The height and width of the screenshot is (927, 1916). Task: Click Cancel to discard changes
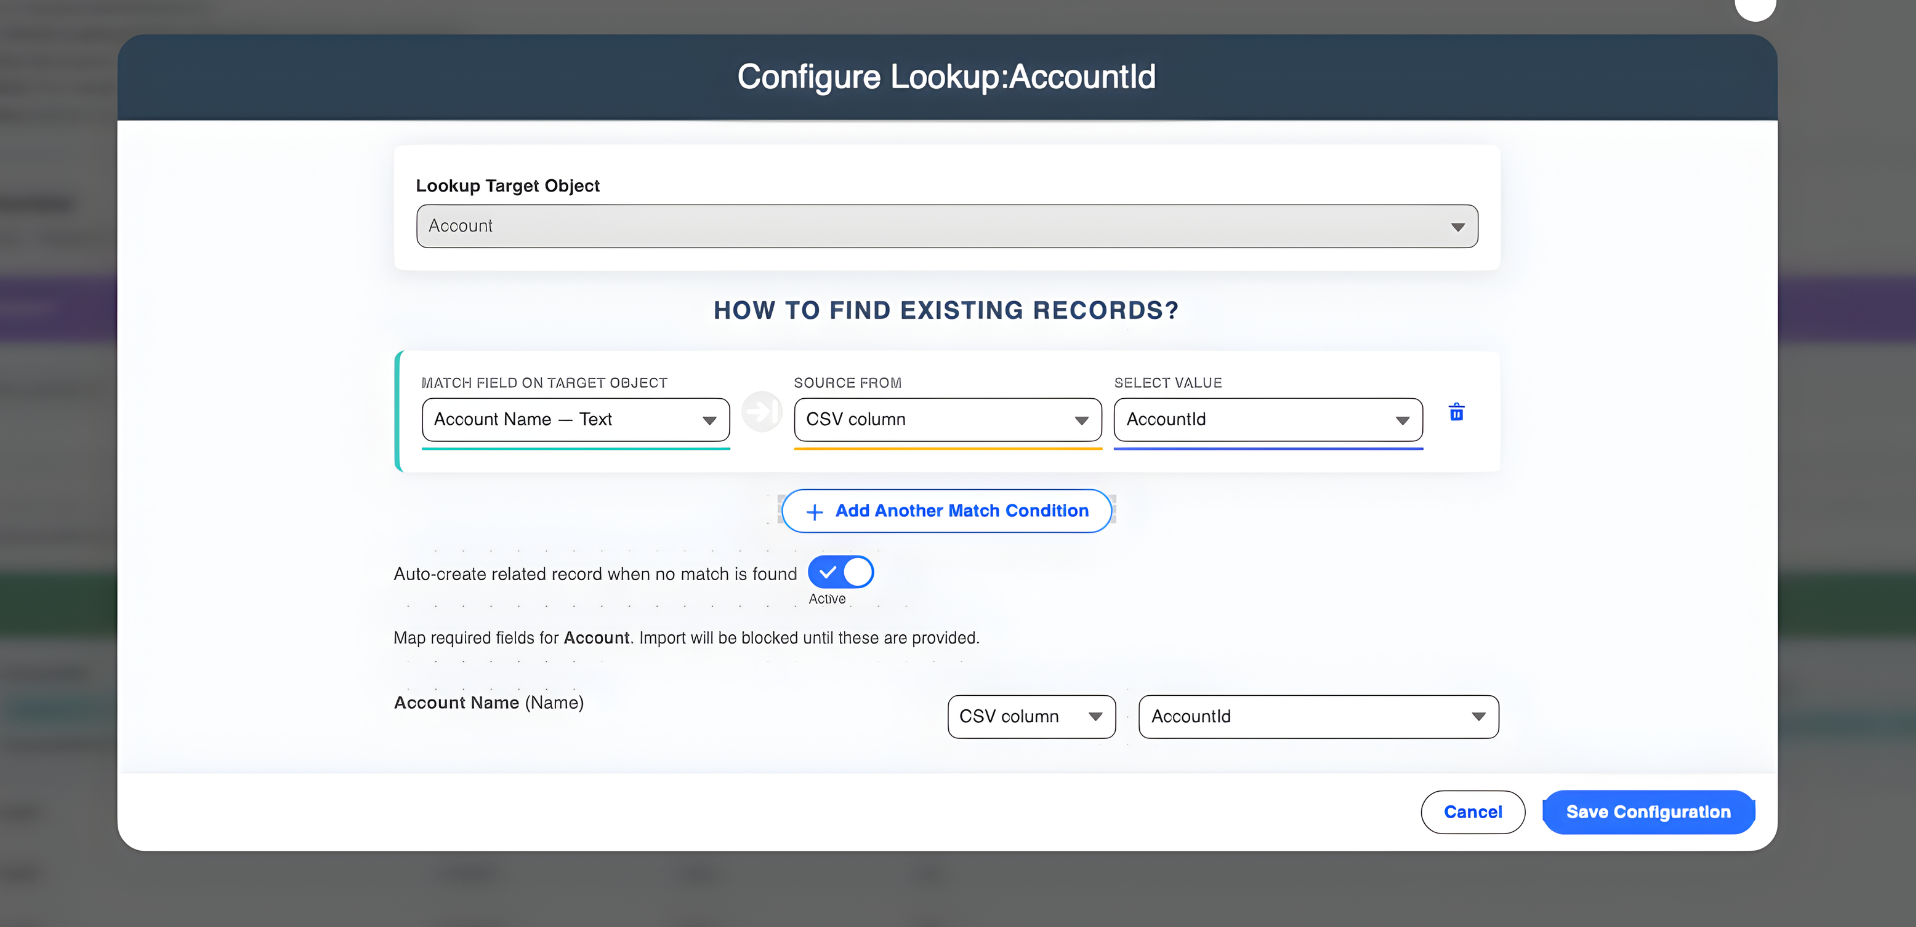1472,811
